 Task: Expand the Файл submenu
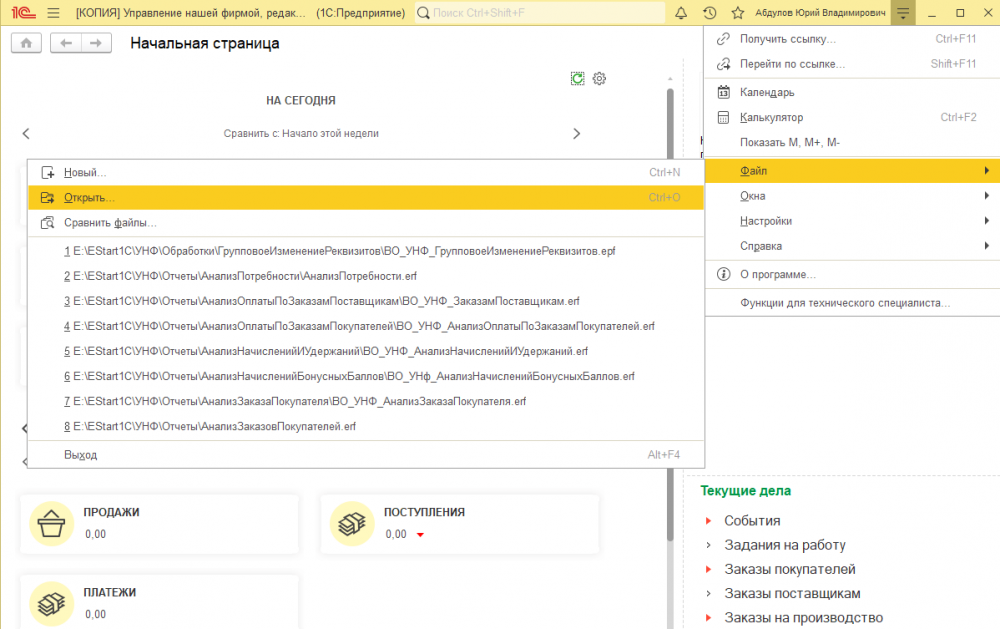point(853,171)
